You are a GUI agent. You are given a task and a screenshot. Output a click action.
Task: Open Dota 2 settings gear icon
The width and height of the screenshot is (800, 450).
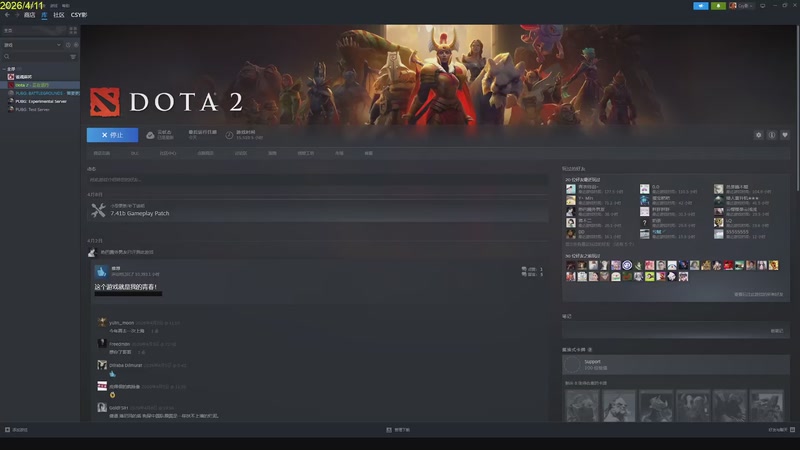tap(759, 135)
